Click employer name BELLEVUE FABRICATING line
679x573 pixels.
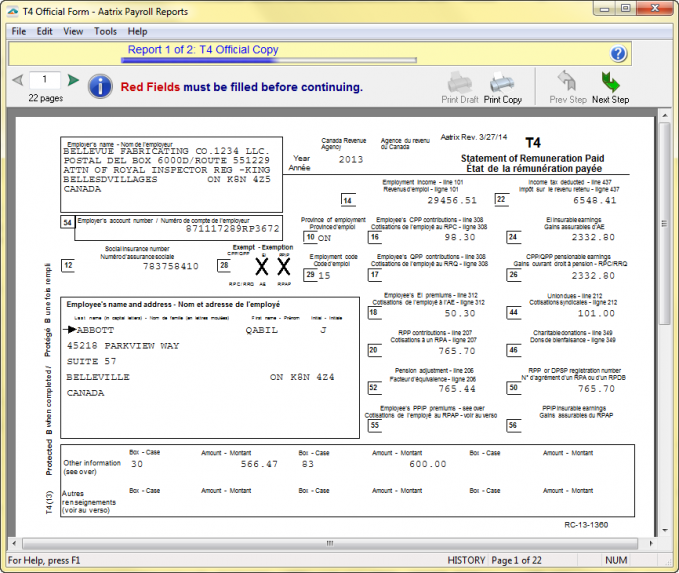(x=166, y=151)
